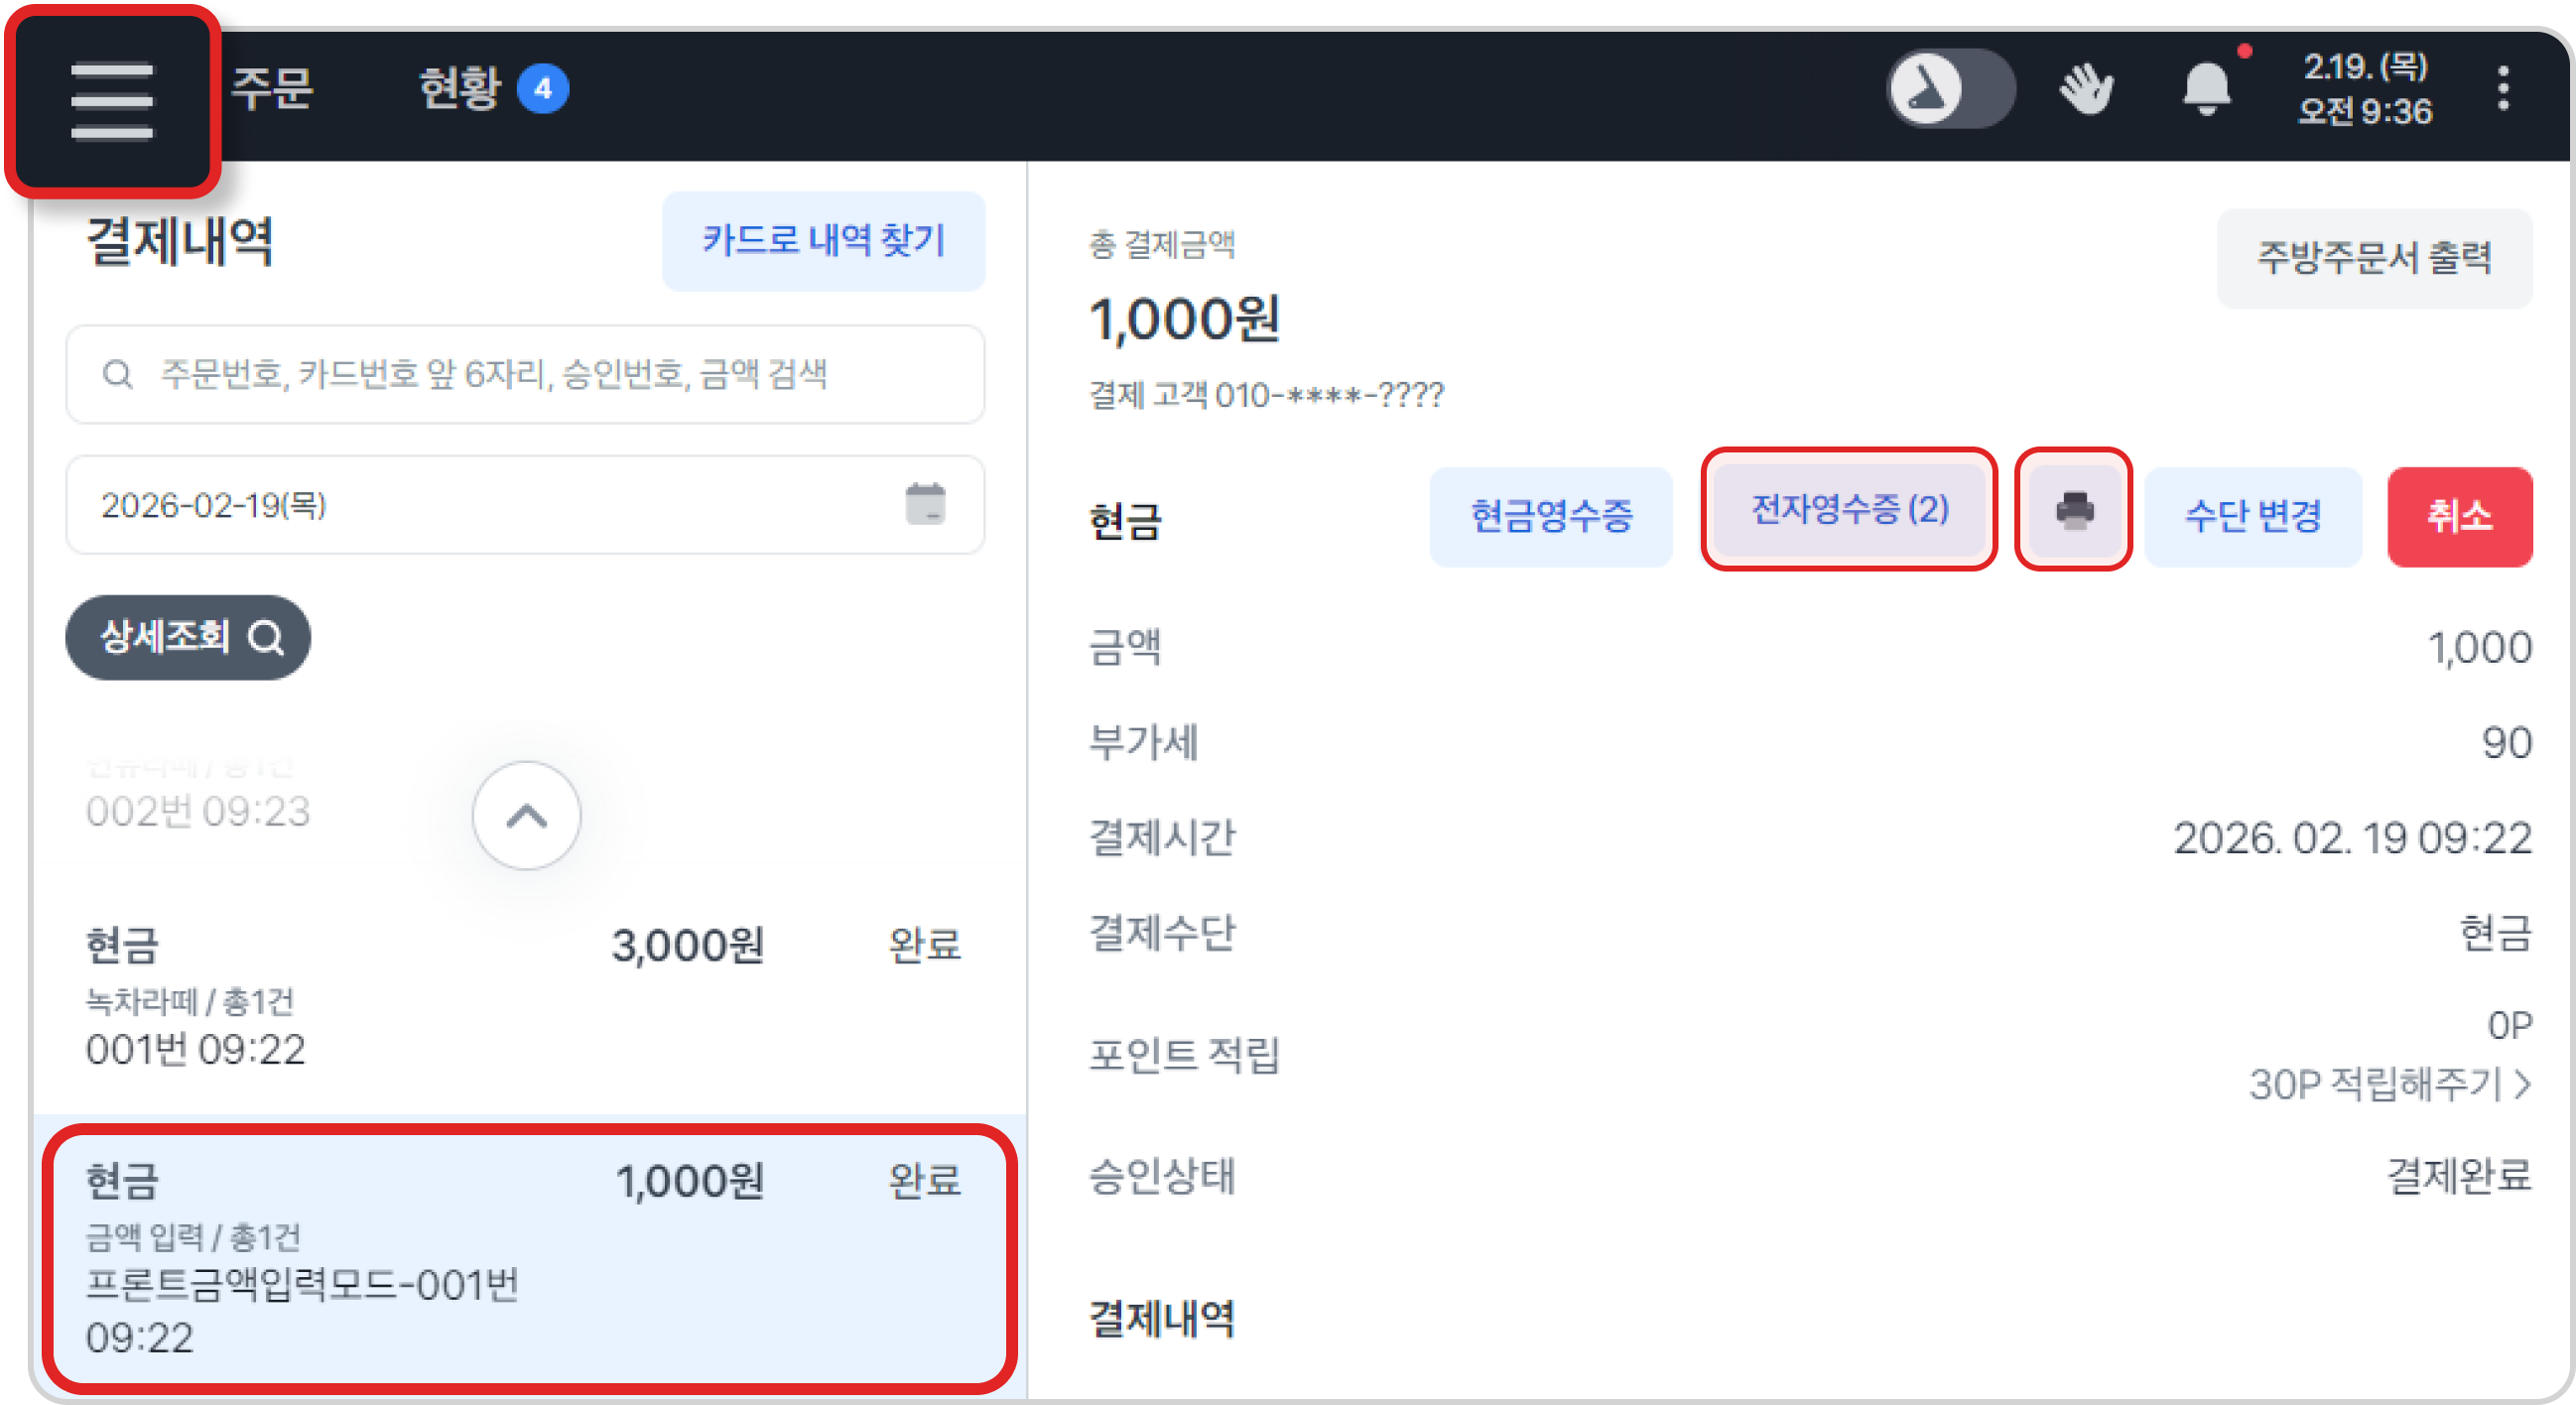
Task: Open the notification bell
Action: [2207, 89]
